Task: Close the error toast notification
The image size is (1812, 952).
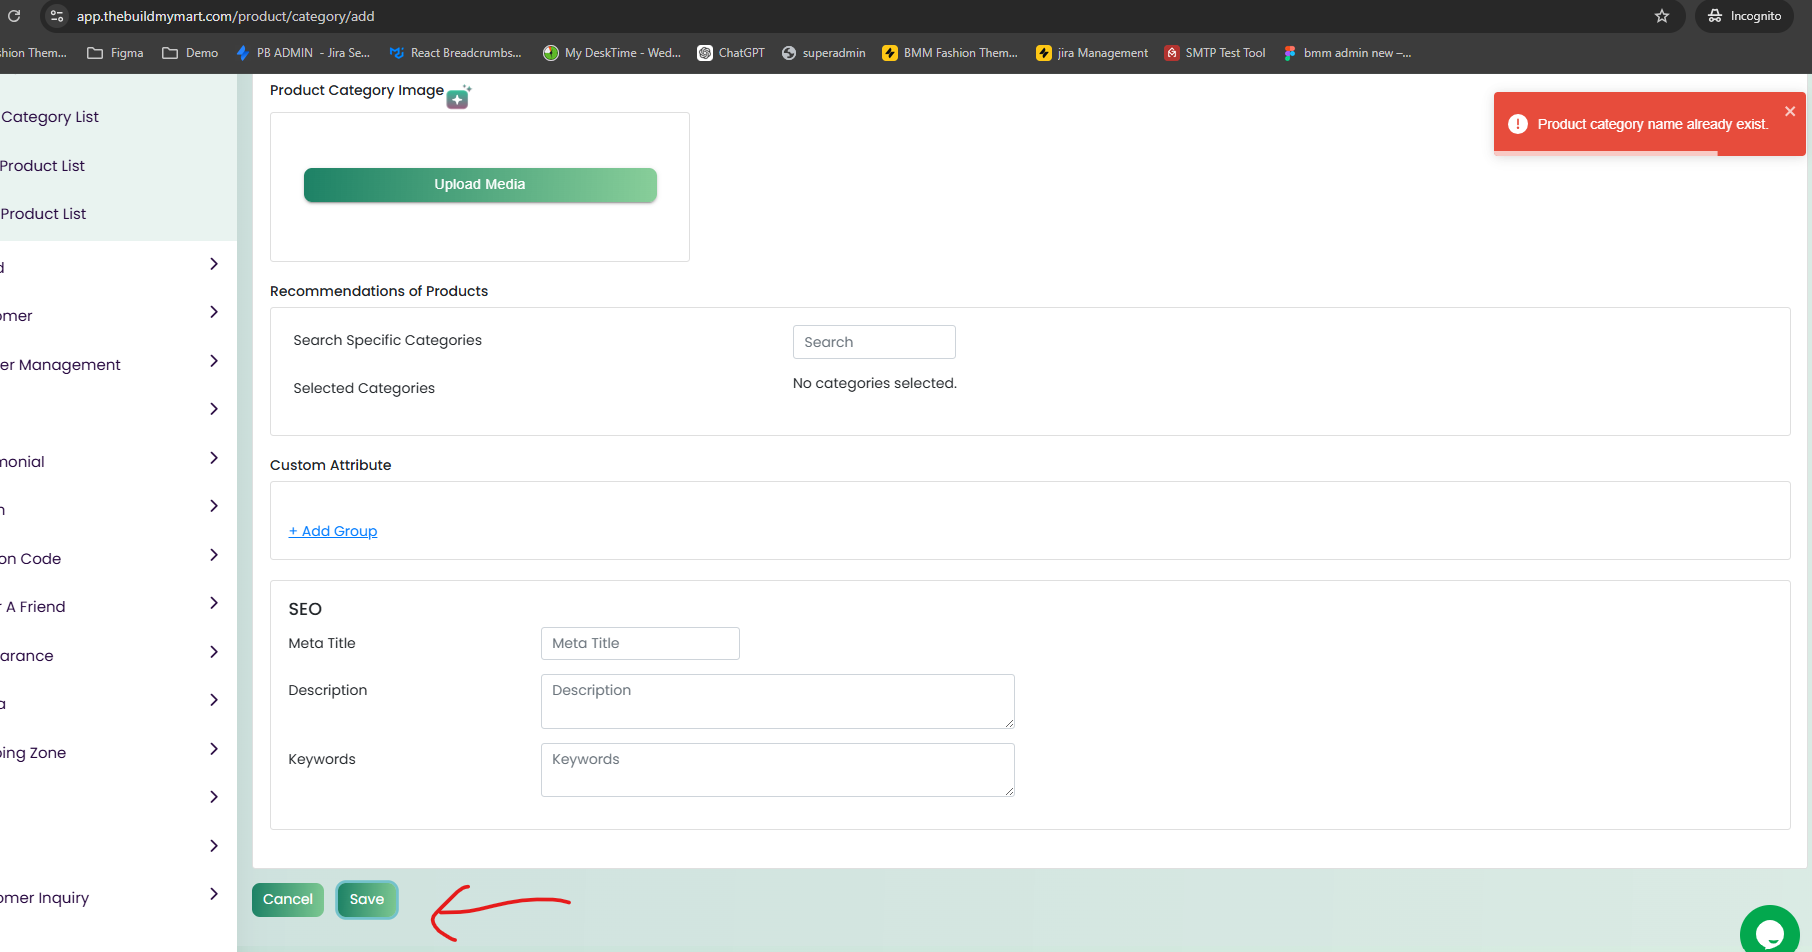Action: [1790, 111]
